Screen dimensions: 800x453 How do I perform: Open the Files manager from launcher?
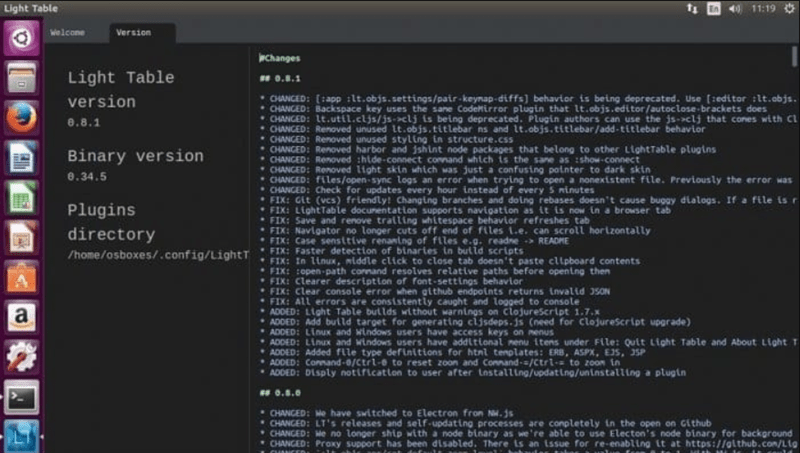coord(21,78)
